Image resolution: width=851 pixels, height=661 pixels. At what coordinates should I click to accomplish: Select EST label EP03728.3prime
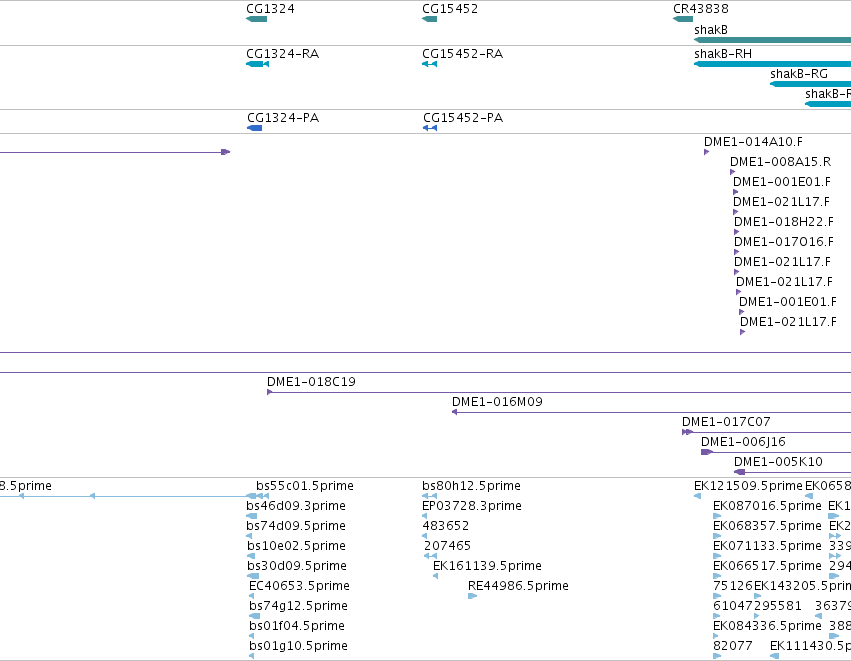point(472,506)
